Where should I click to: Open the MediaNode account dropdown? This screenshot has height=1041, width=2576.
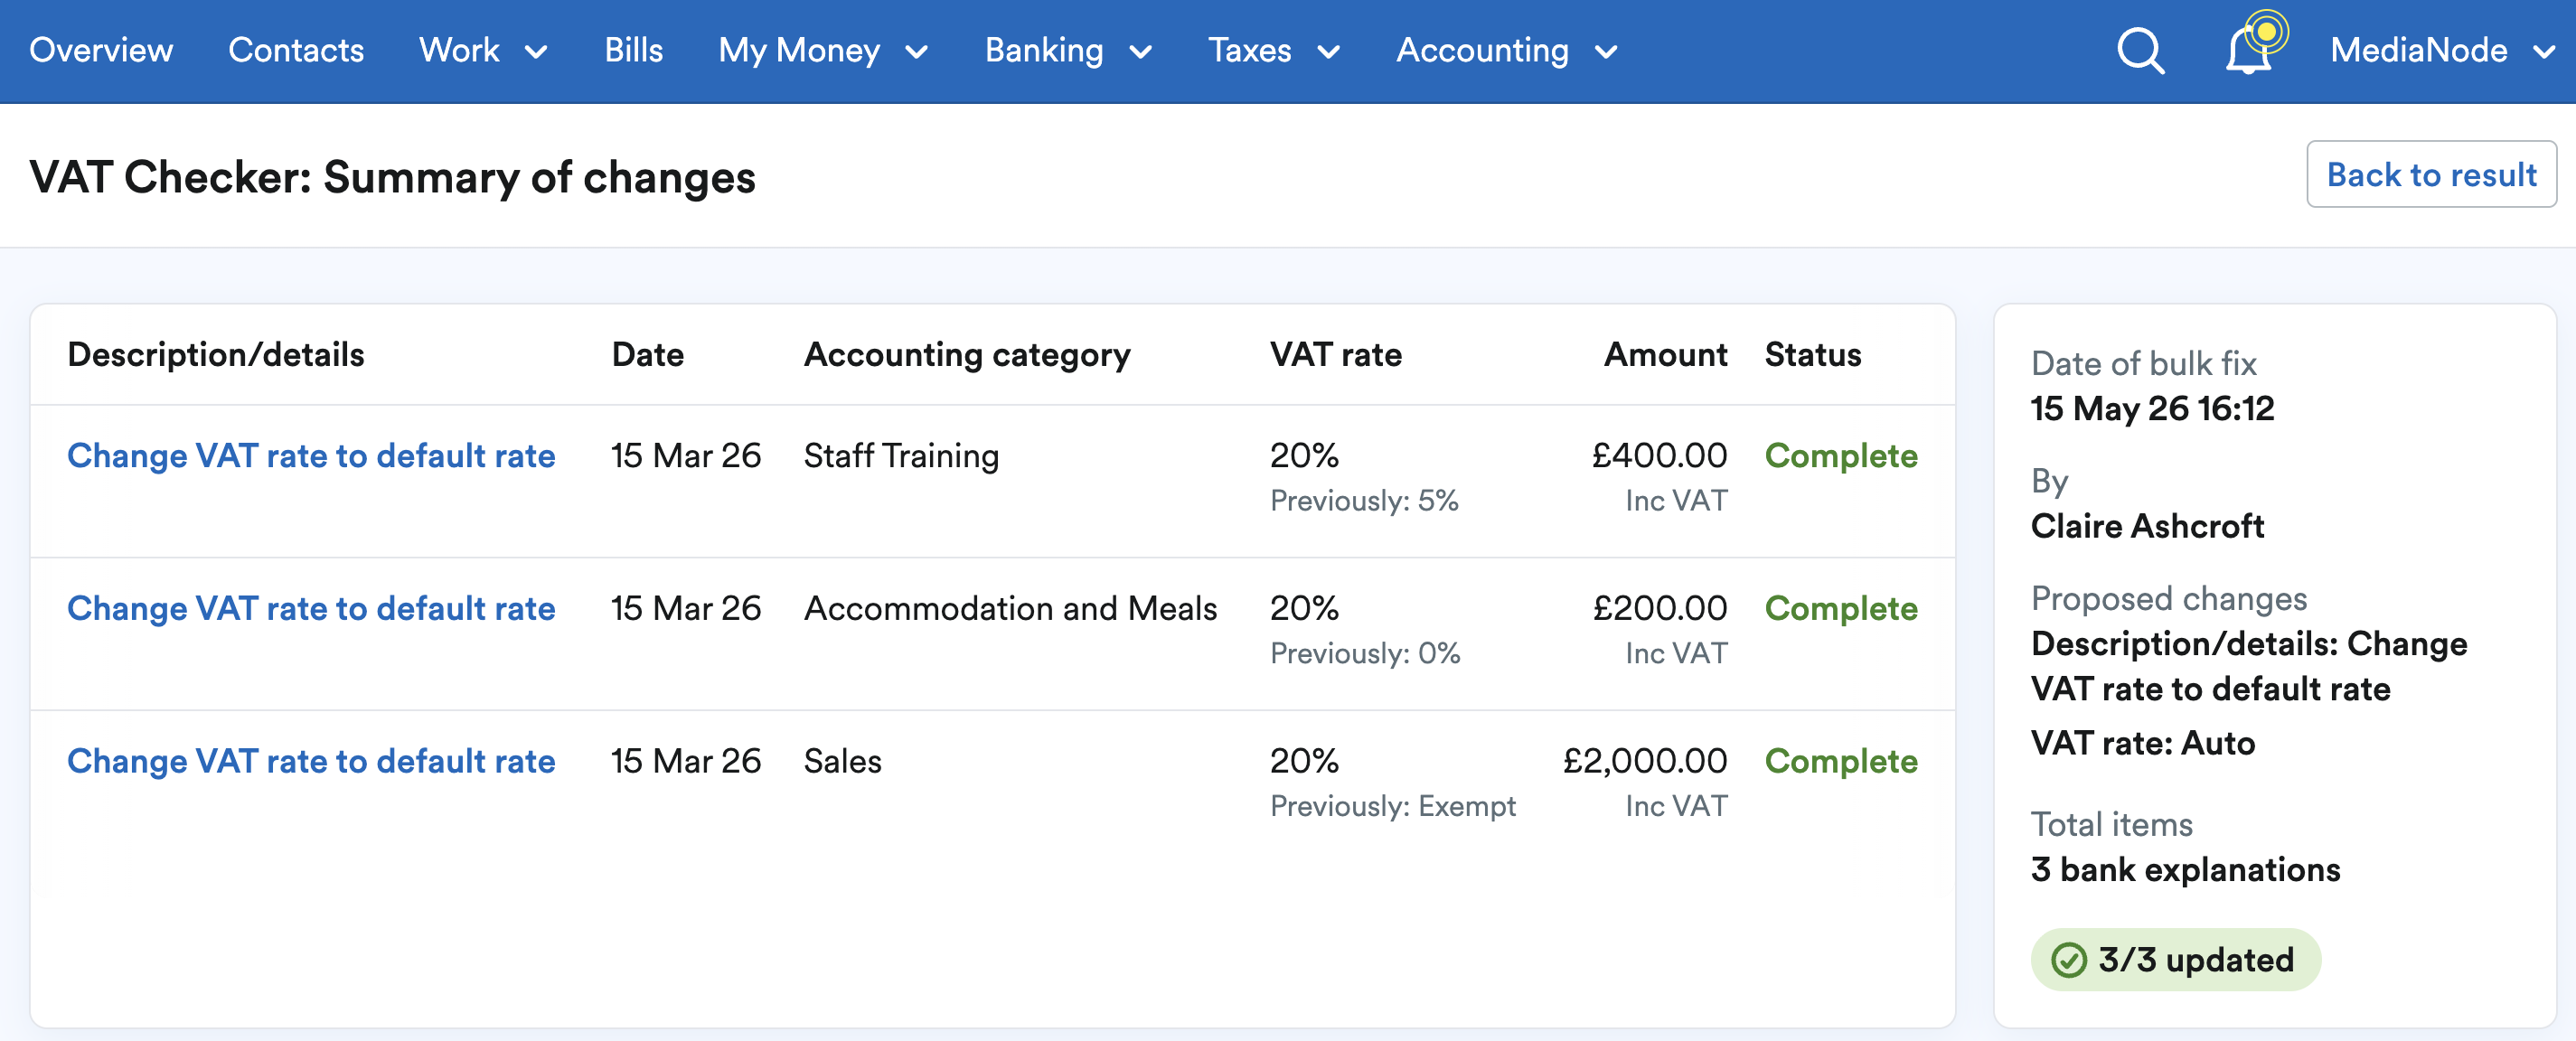tap(2441, 50)
